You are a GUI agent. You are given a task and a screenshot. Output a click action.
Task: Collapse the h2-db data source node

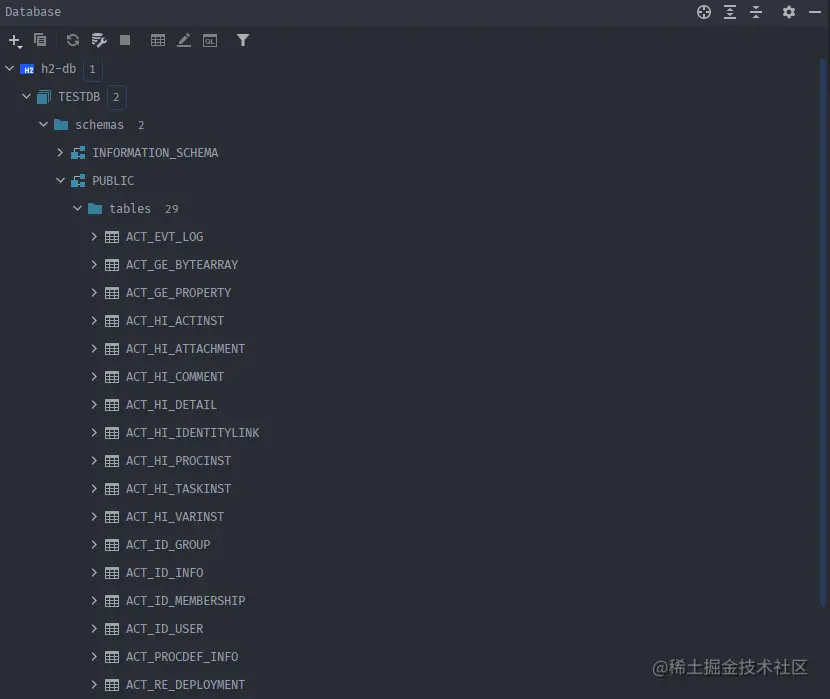click(x=10, y=68)
